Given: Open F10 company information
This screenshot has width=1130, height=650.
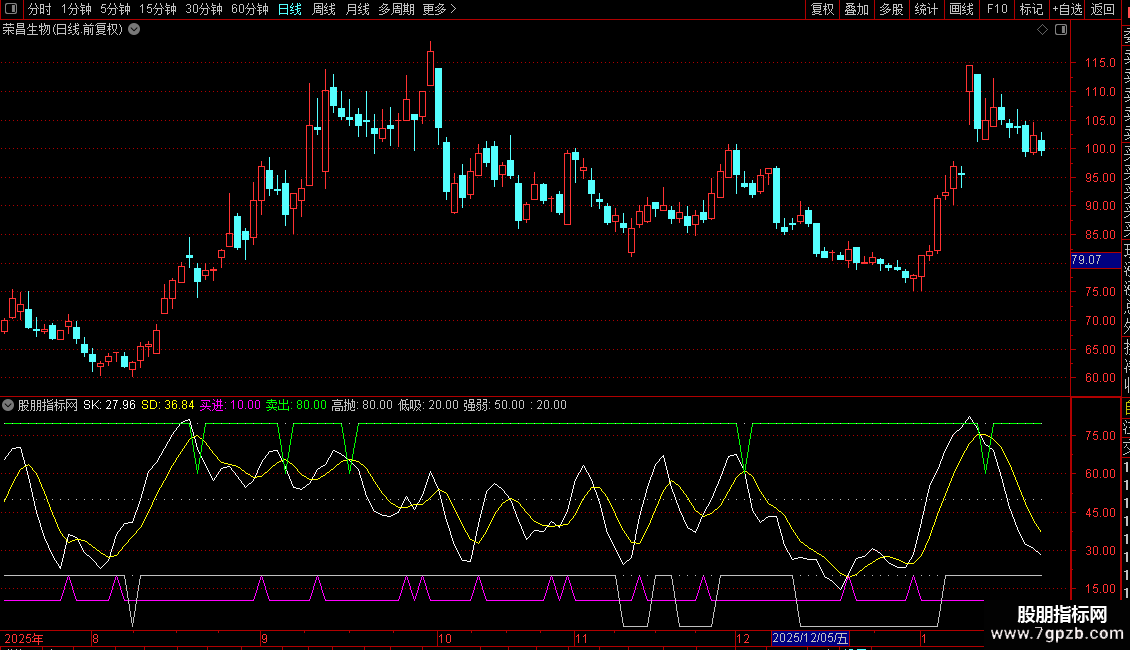Looking at the screenshot, I should point(997,9).
